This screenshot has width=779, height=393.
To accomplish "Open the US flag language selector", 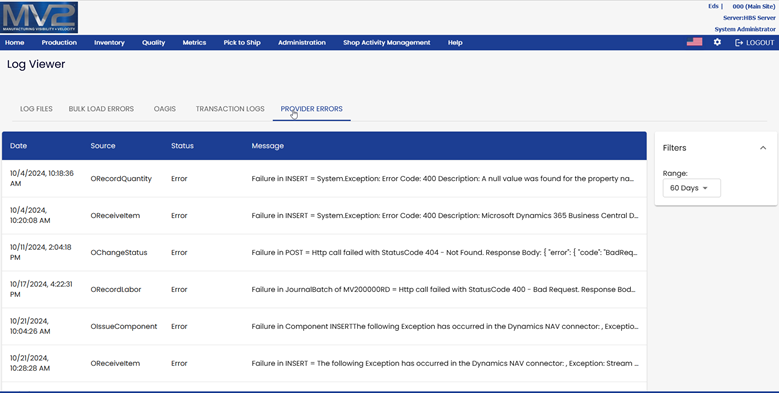I will click(694, 42).
